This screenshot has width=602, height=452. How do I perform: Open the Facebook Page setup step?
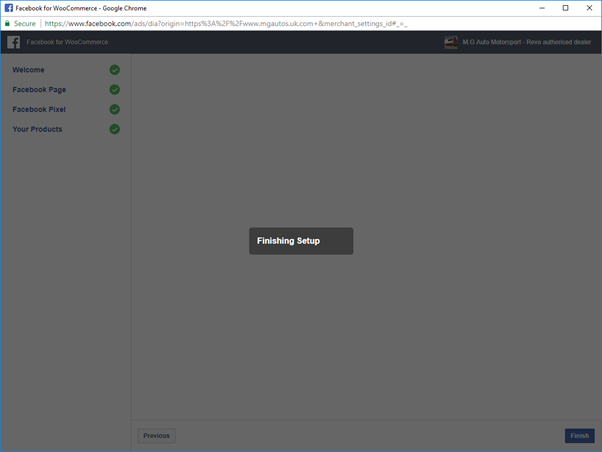(39, 89)
